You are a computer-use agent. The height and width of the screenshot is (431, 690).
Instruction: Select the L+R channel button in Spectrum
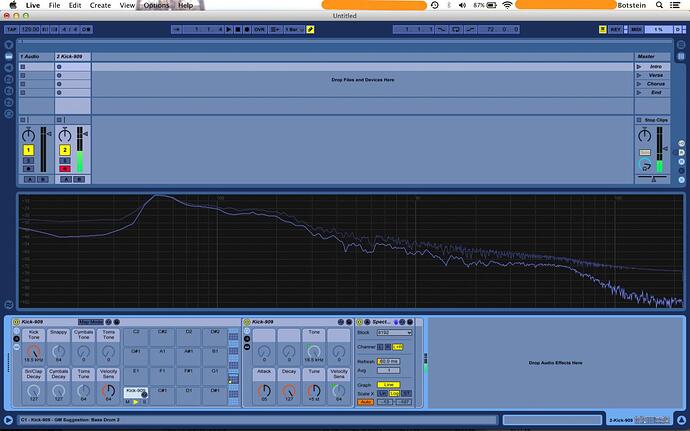(397, 347)
